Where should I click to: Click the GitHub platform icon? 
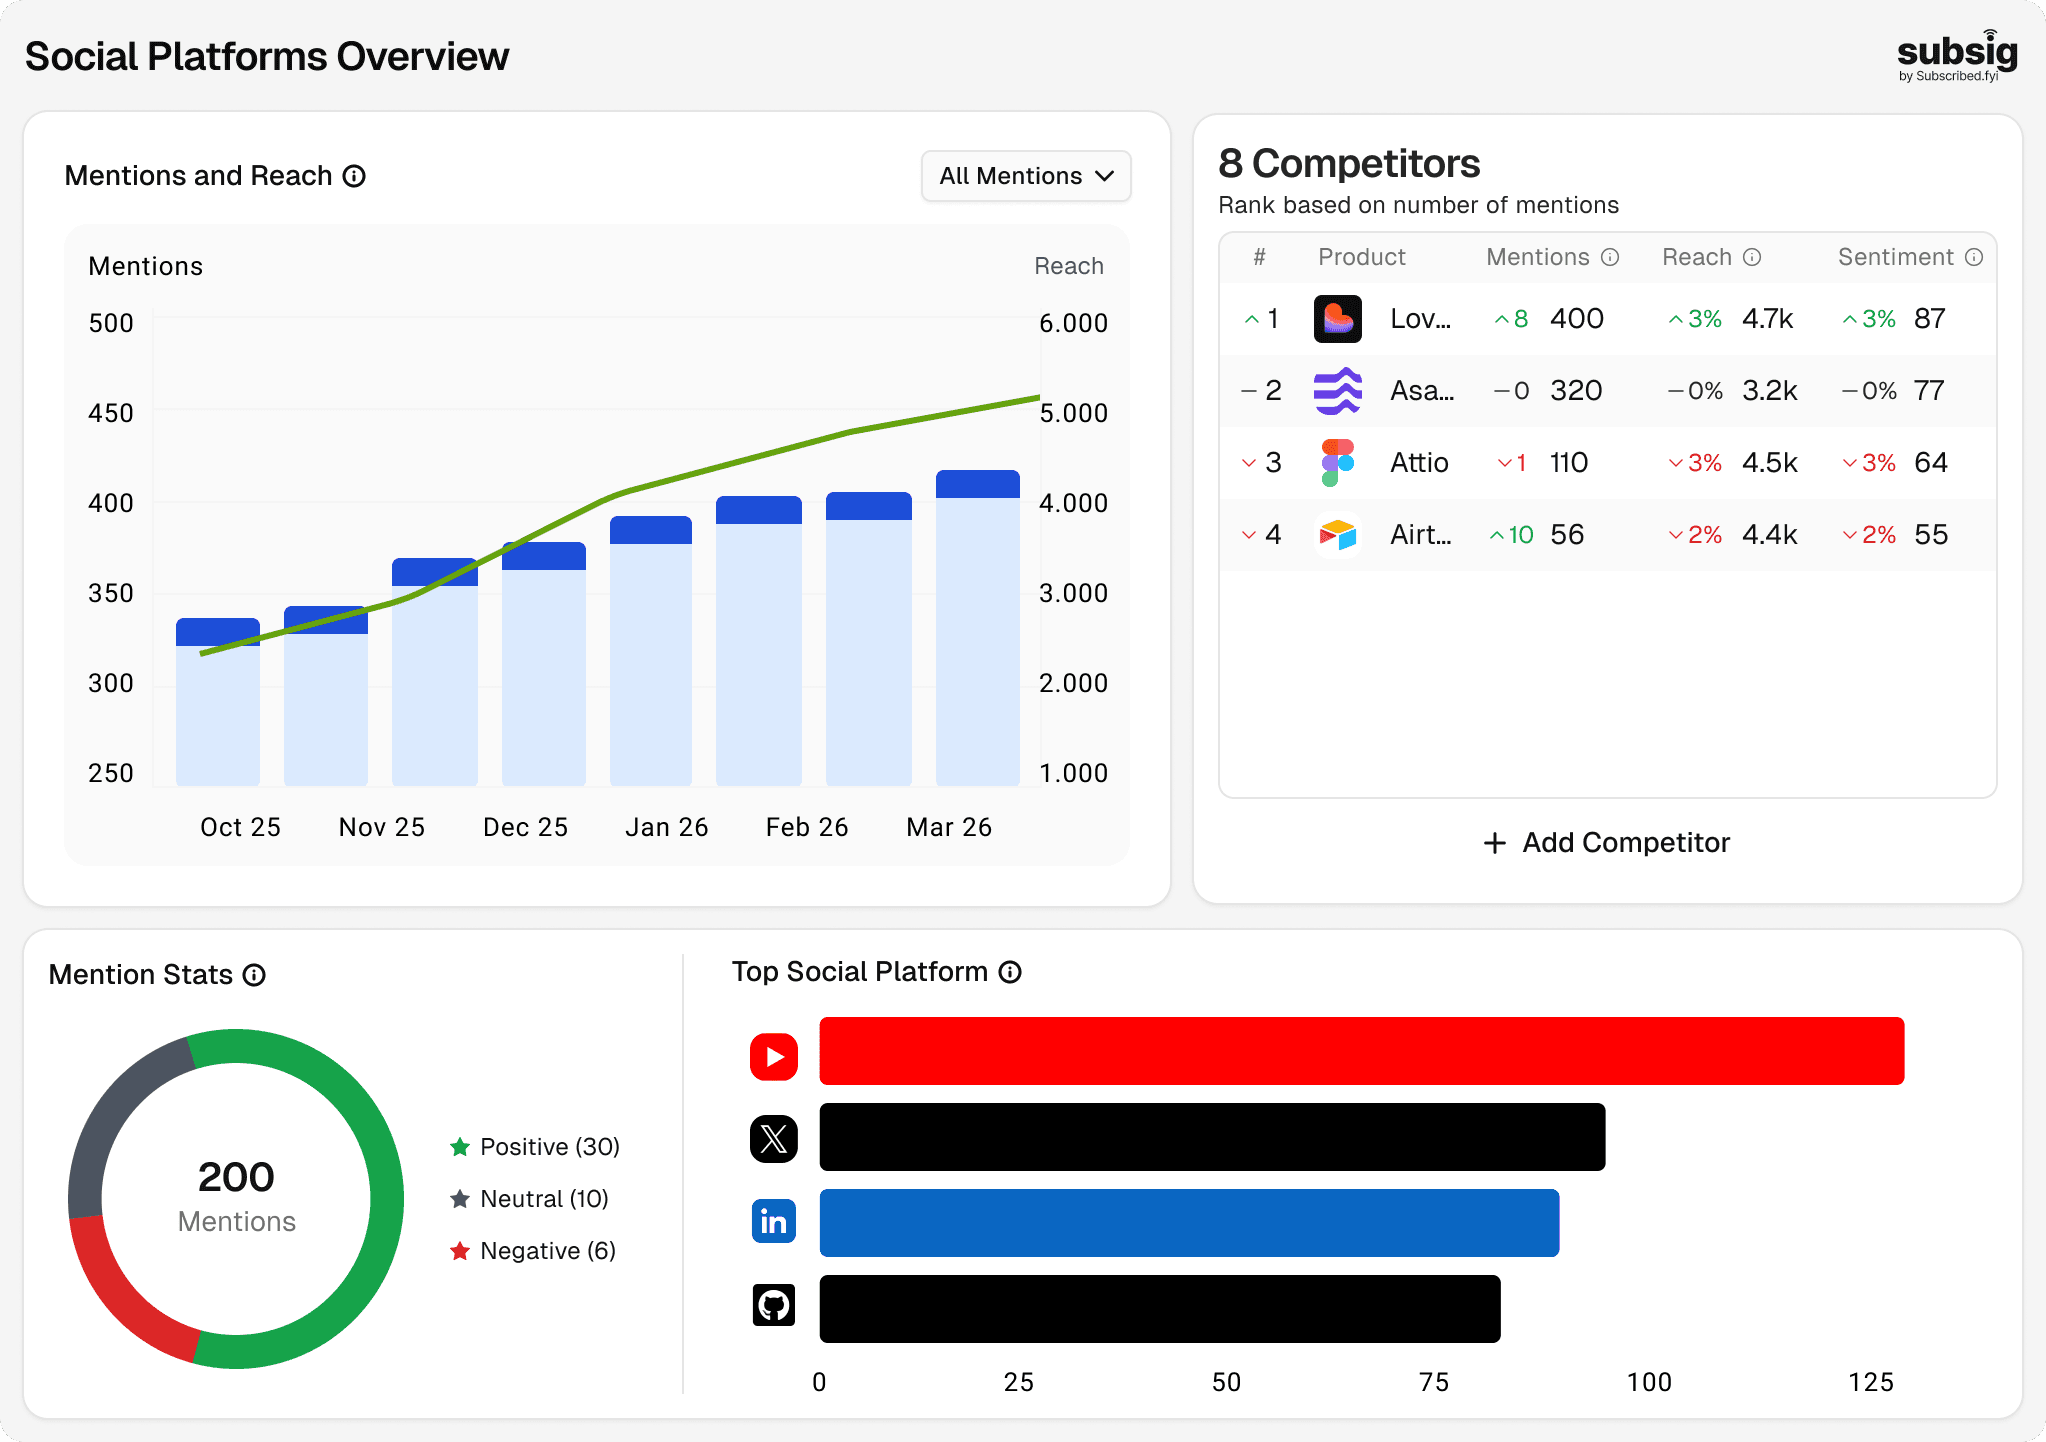point(774,1305)
